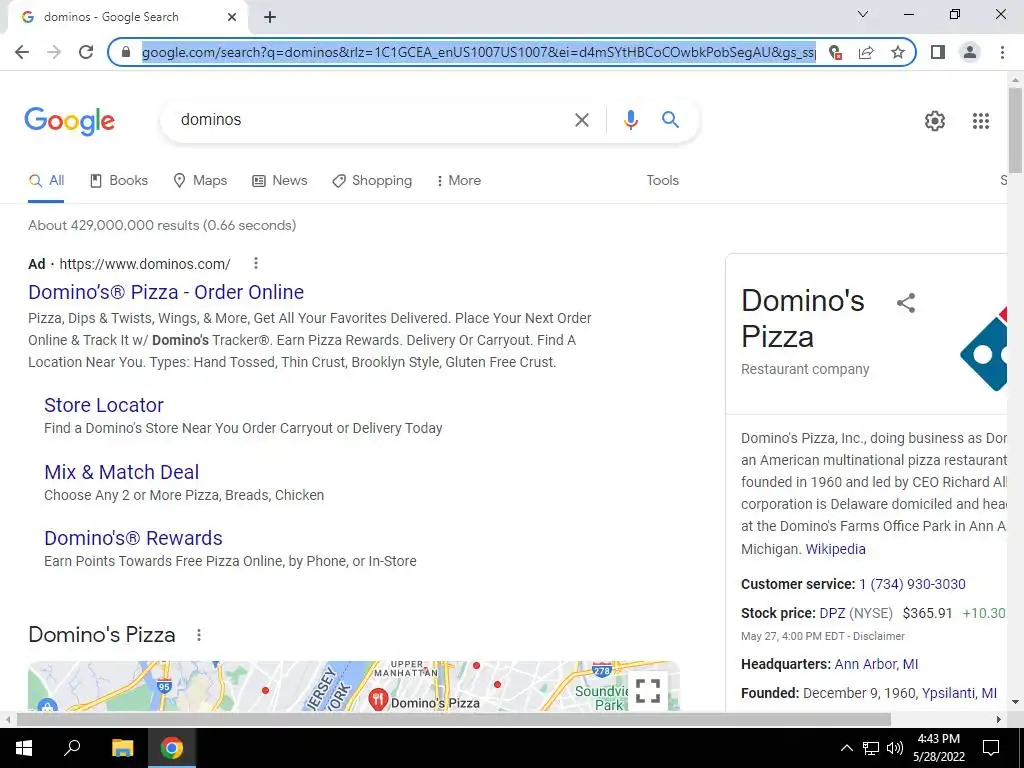Open the Ypsilanti, MI link
1024x768 pixels.
point(959,693)
